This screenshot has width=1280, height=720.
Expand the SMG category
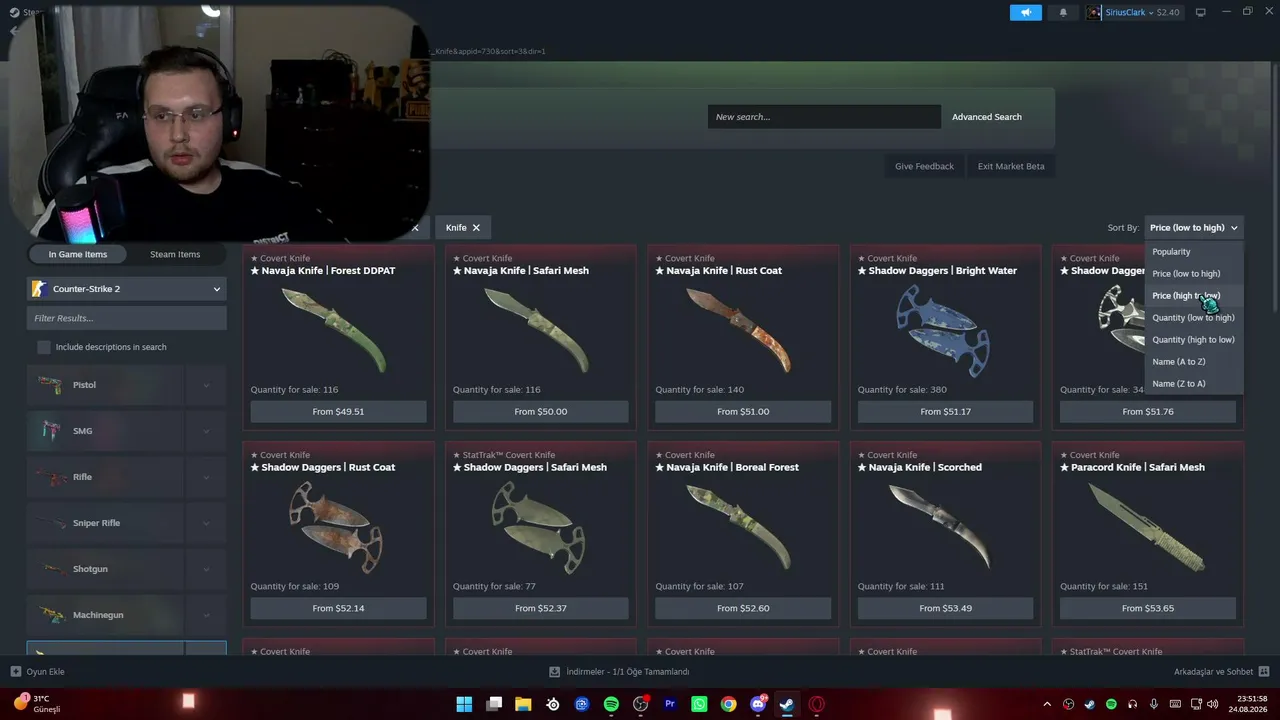[206, 431]
